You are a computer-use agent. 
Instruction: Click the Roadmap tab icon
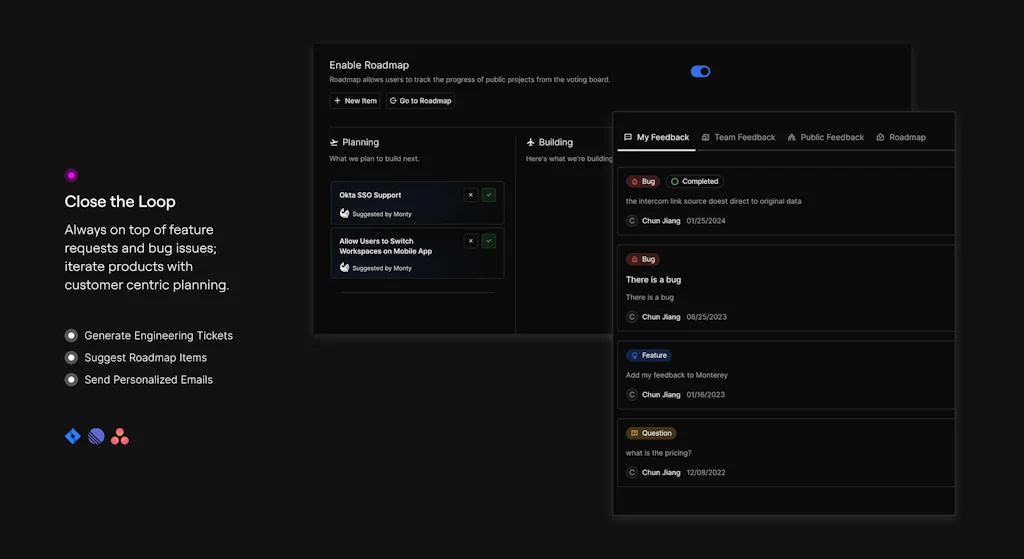pos(880,137)
